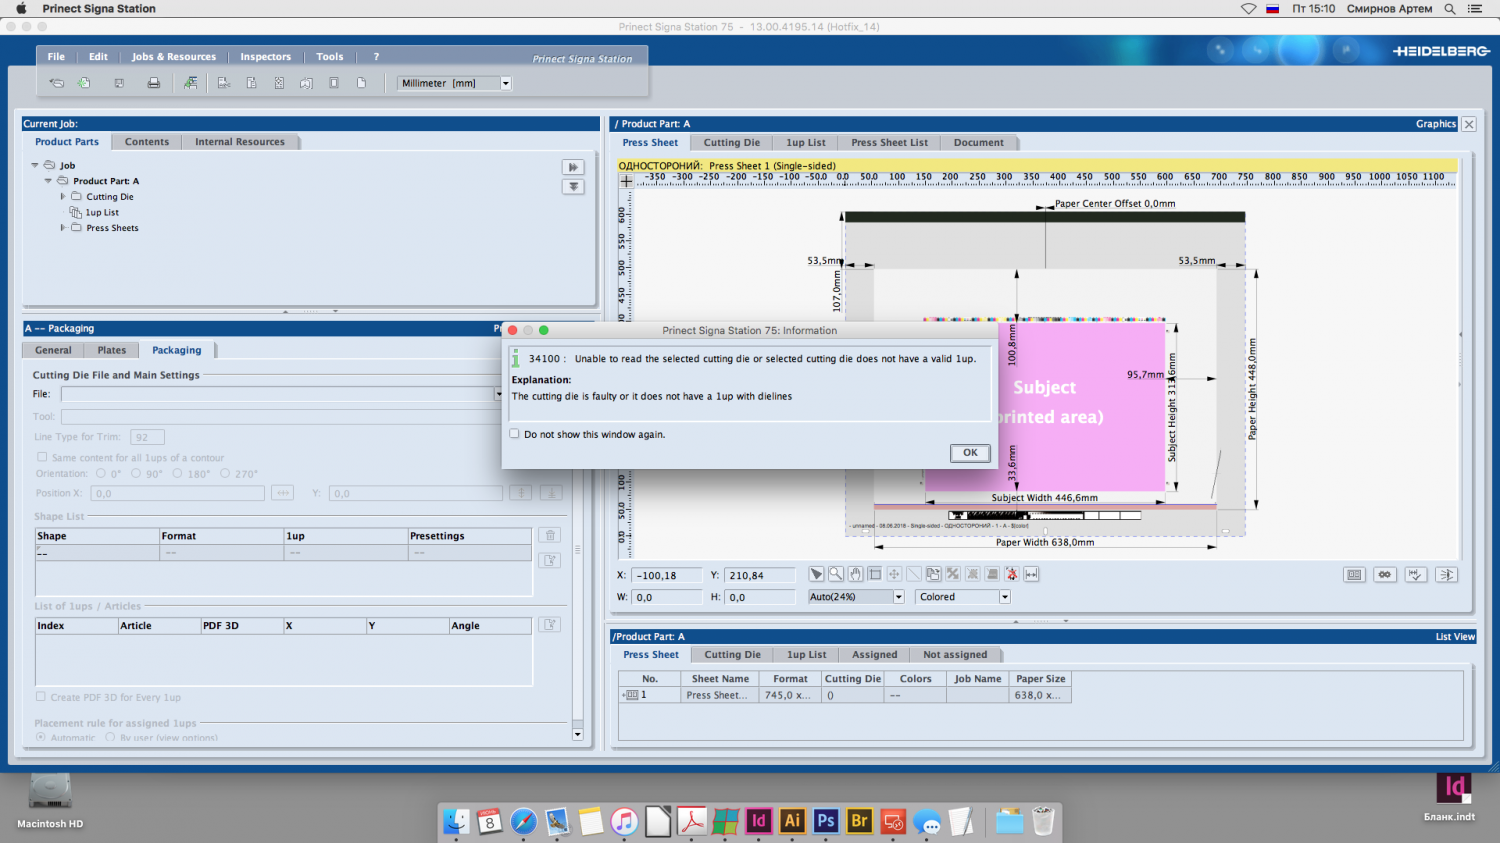Click the fast-forward arrow button in Current Job
Viewport: 1500px width, 843px height.
(x=573, y=167)
